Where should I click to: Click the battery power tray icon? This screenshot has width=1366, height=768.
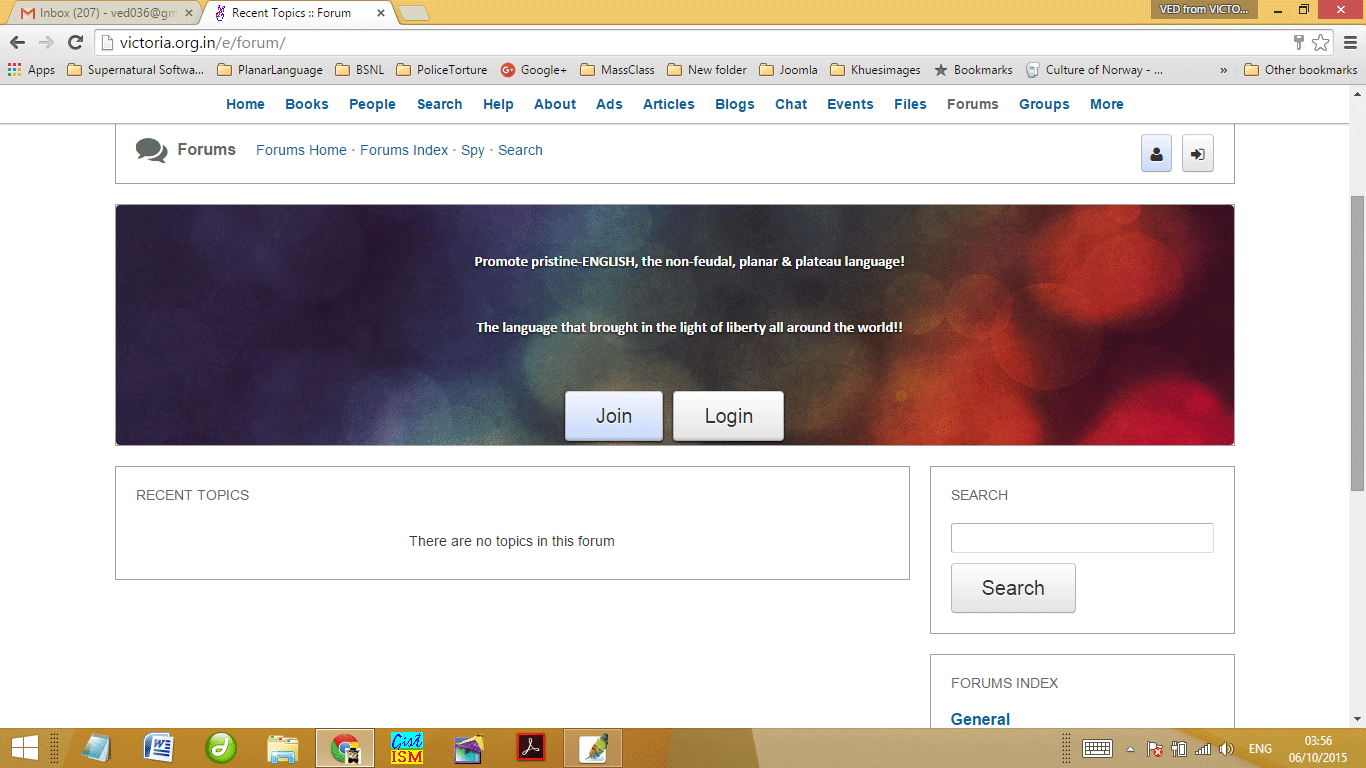coord(1178,748)
